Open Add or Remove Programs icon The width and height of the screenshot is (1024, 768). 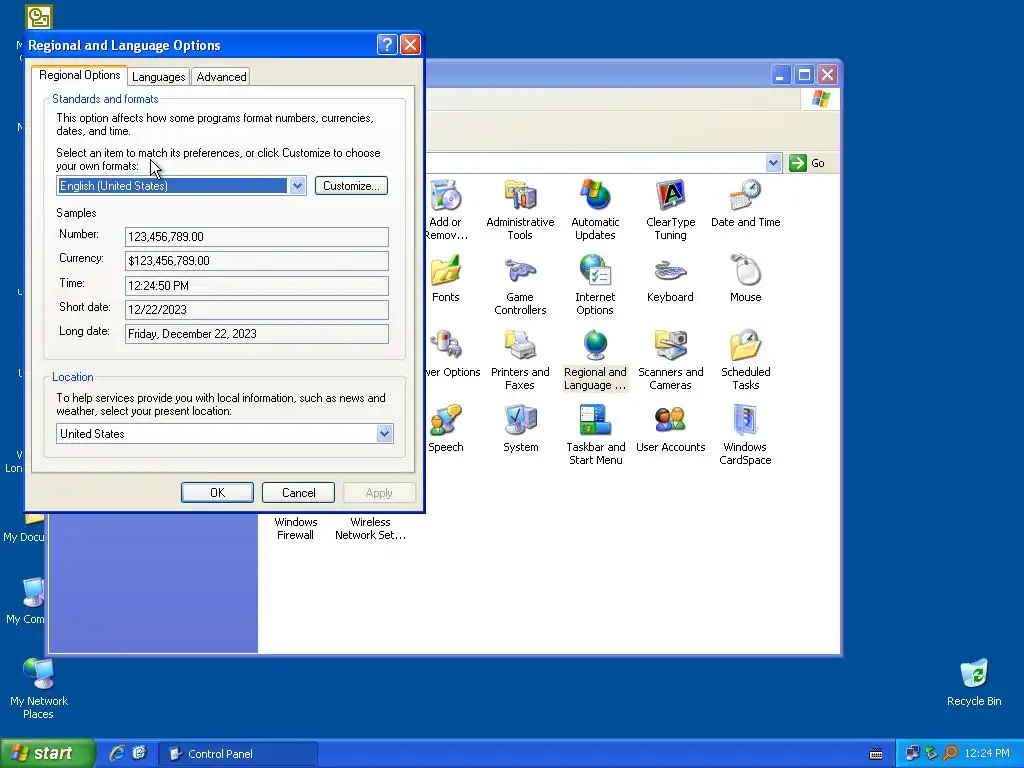pyautogui.click(x=446, y=195)
